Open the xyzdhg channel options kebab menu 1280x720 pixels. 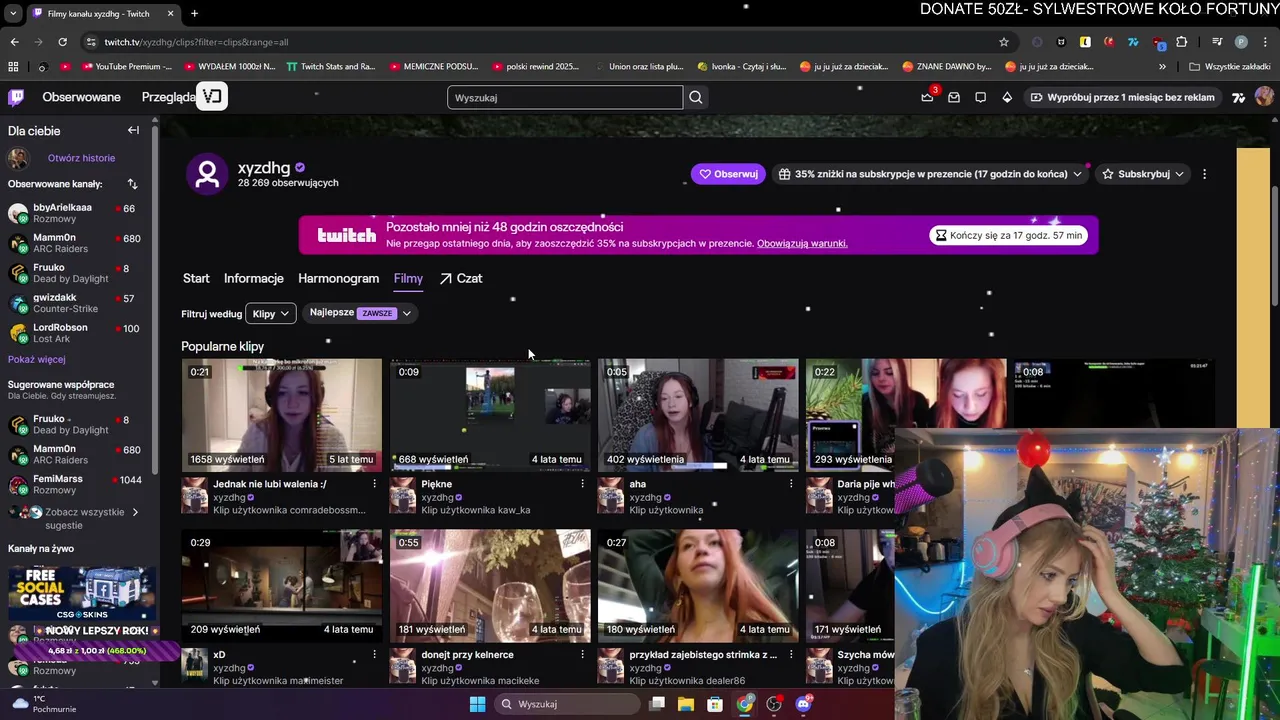pos(1204,174)
